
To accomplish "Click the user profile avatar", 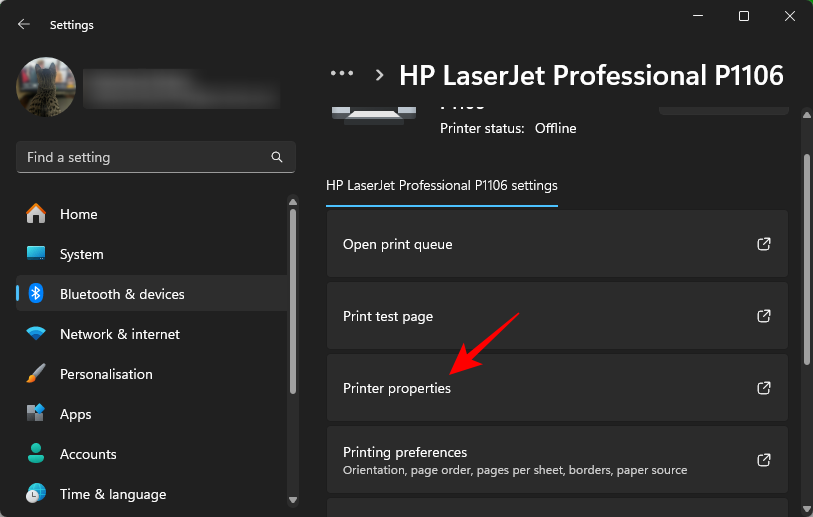I will pos(46,86).
